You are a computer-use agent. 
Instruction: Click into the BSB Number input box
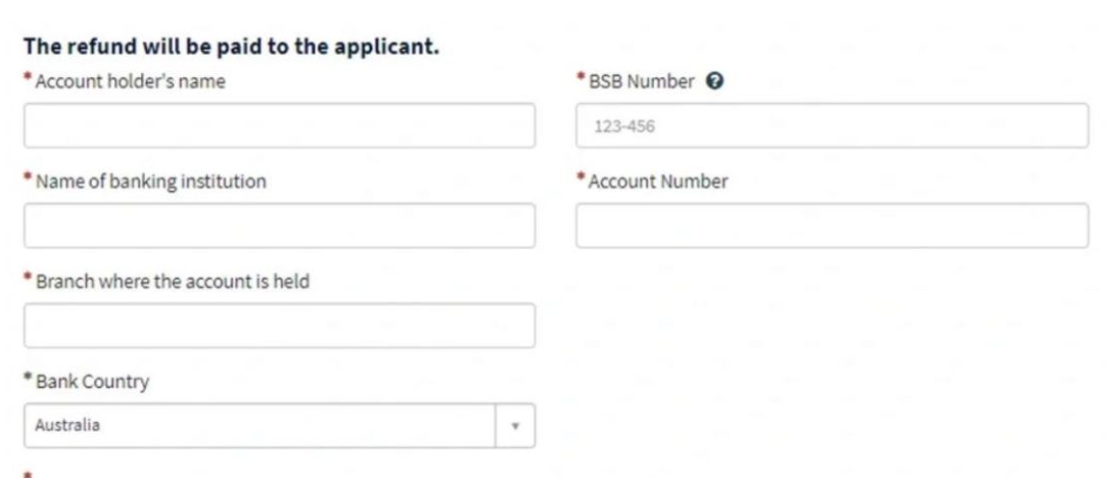pyautogui.click(x=831, y=126)
